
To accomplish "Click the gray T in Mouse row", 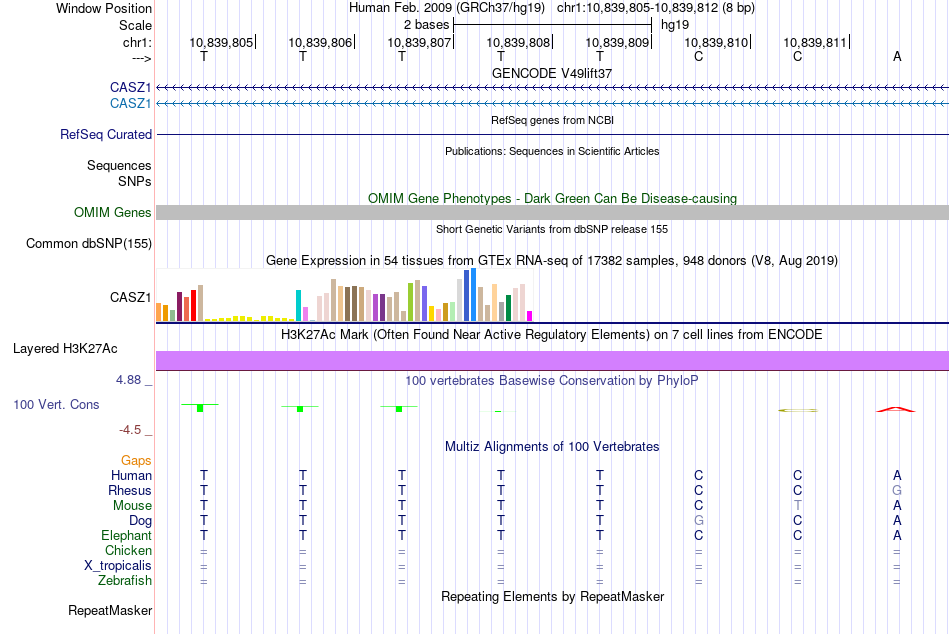I will tap(797, 505).
